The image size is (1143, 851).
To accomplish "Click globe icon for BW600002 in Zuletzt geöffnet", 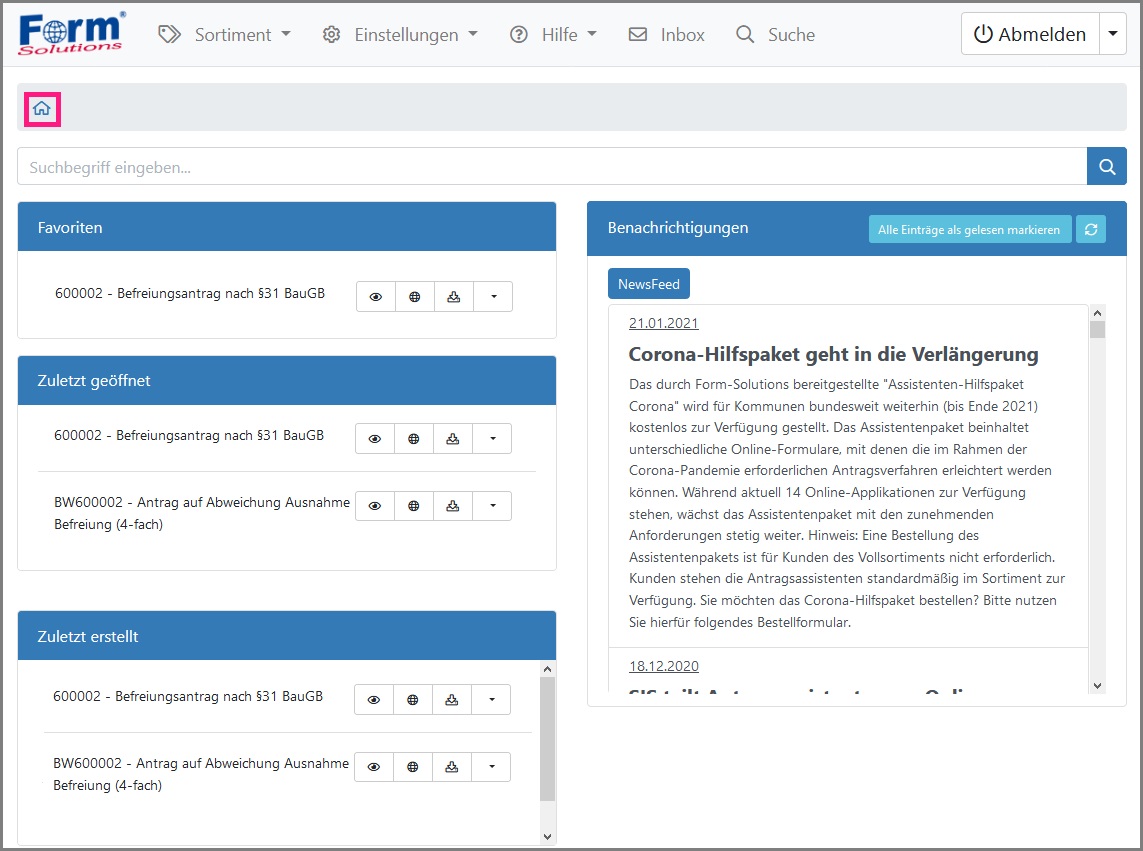I will pyautogui.click(x=413, y=506).
